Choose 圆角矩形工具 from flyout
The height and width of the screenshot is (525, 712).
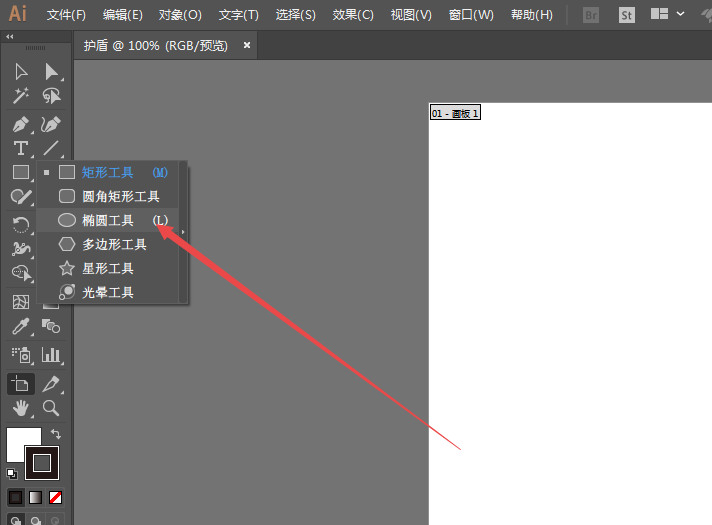tap(108, 196)
